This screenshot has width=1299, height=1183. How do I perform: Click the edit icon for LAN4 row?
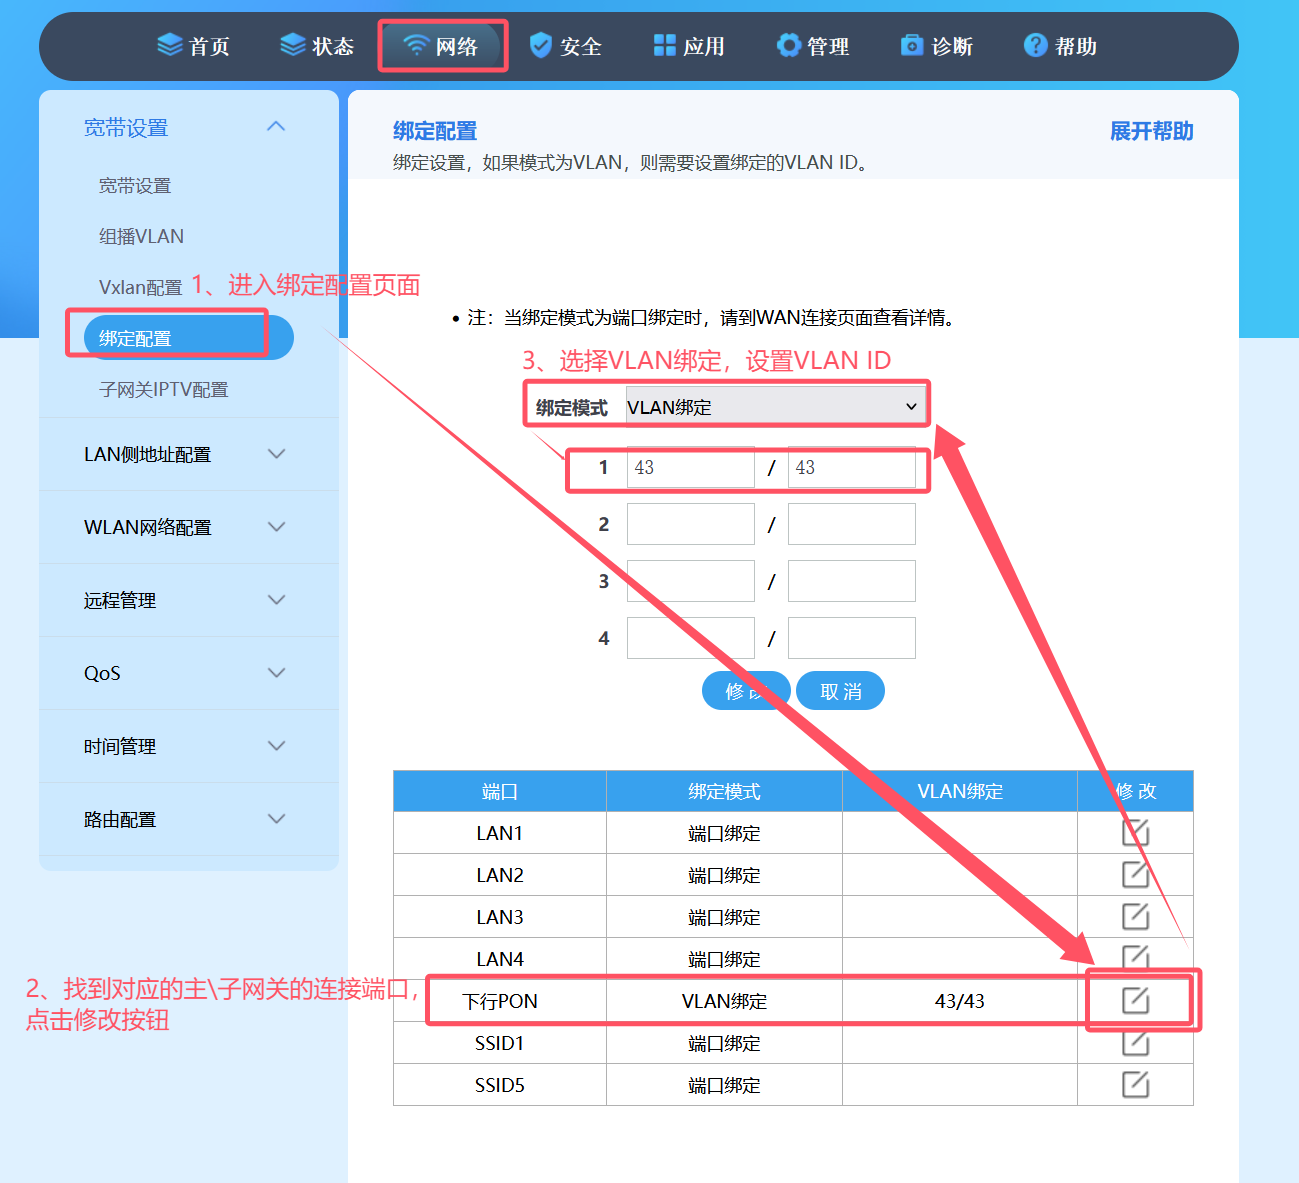1135,958
